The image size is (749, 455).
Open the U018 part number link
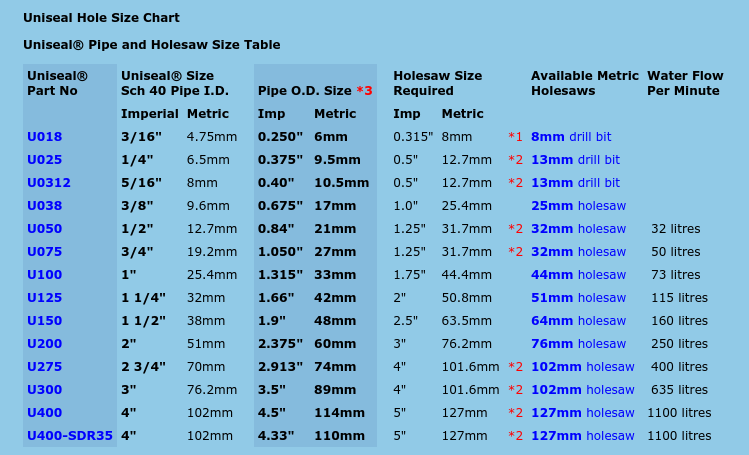coord(44,137)
